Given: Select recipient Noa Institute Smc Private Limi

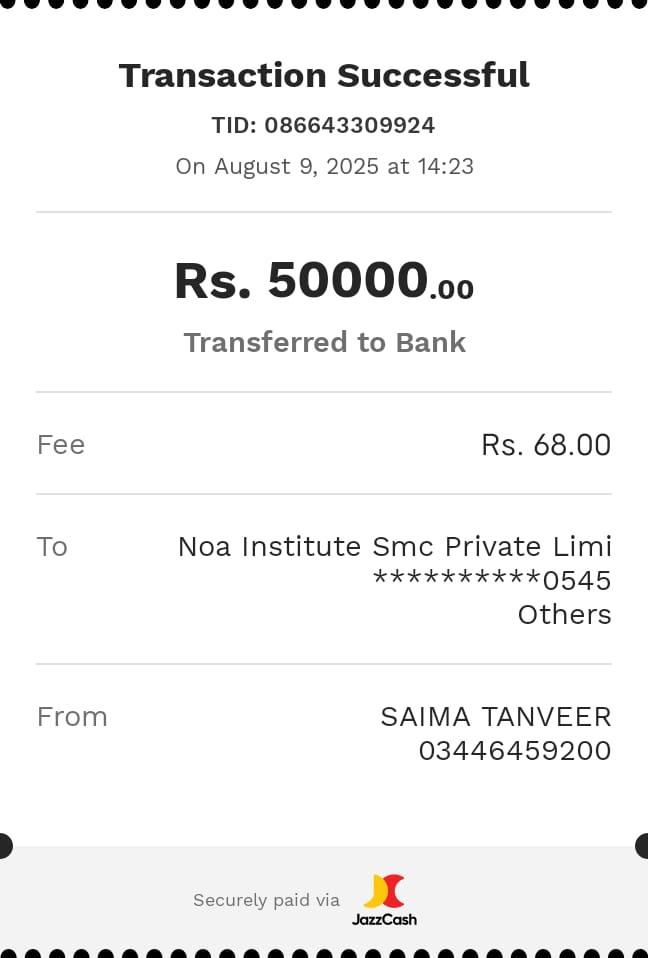Looking at the screenshot, I should [x=394, y=547].
